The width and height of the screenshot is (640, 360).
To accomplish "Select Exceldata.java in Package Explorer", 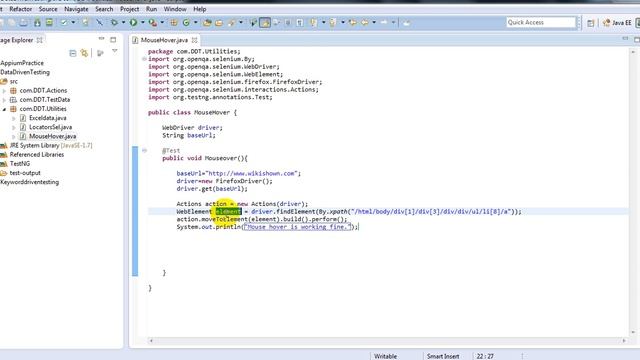I will [47, 118].
